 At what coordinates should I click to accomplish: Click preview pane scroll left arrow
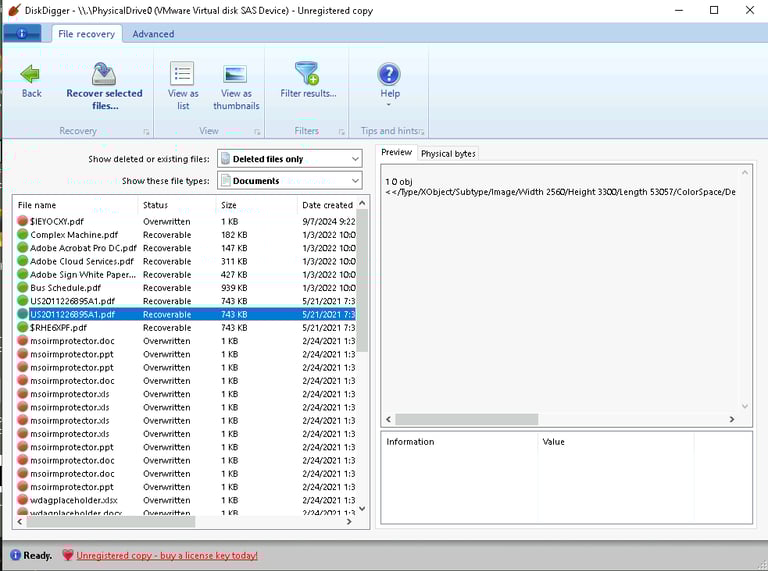pos(388,419)
